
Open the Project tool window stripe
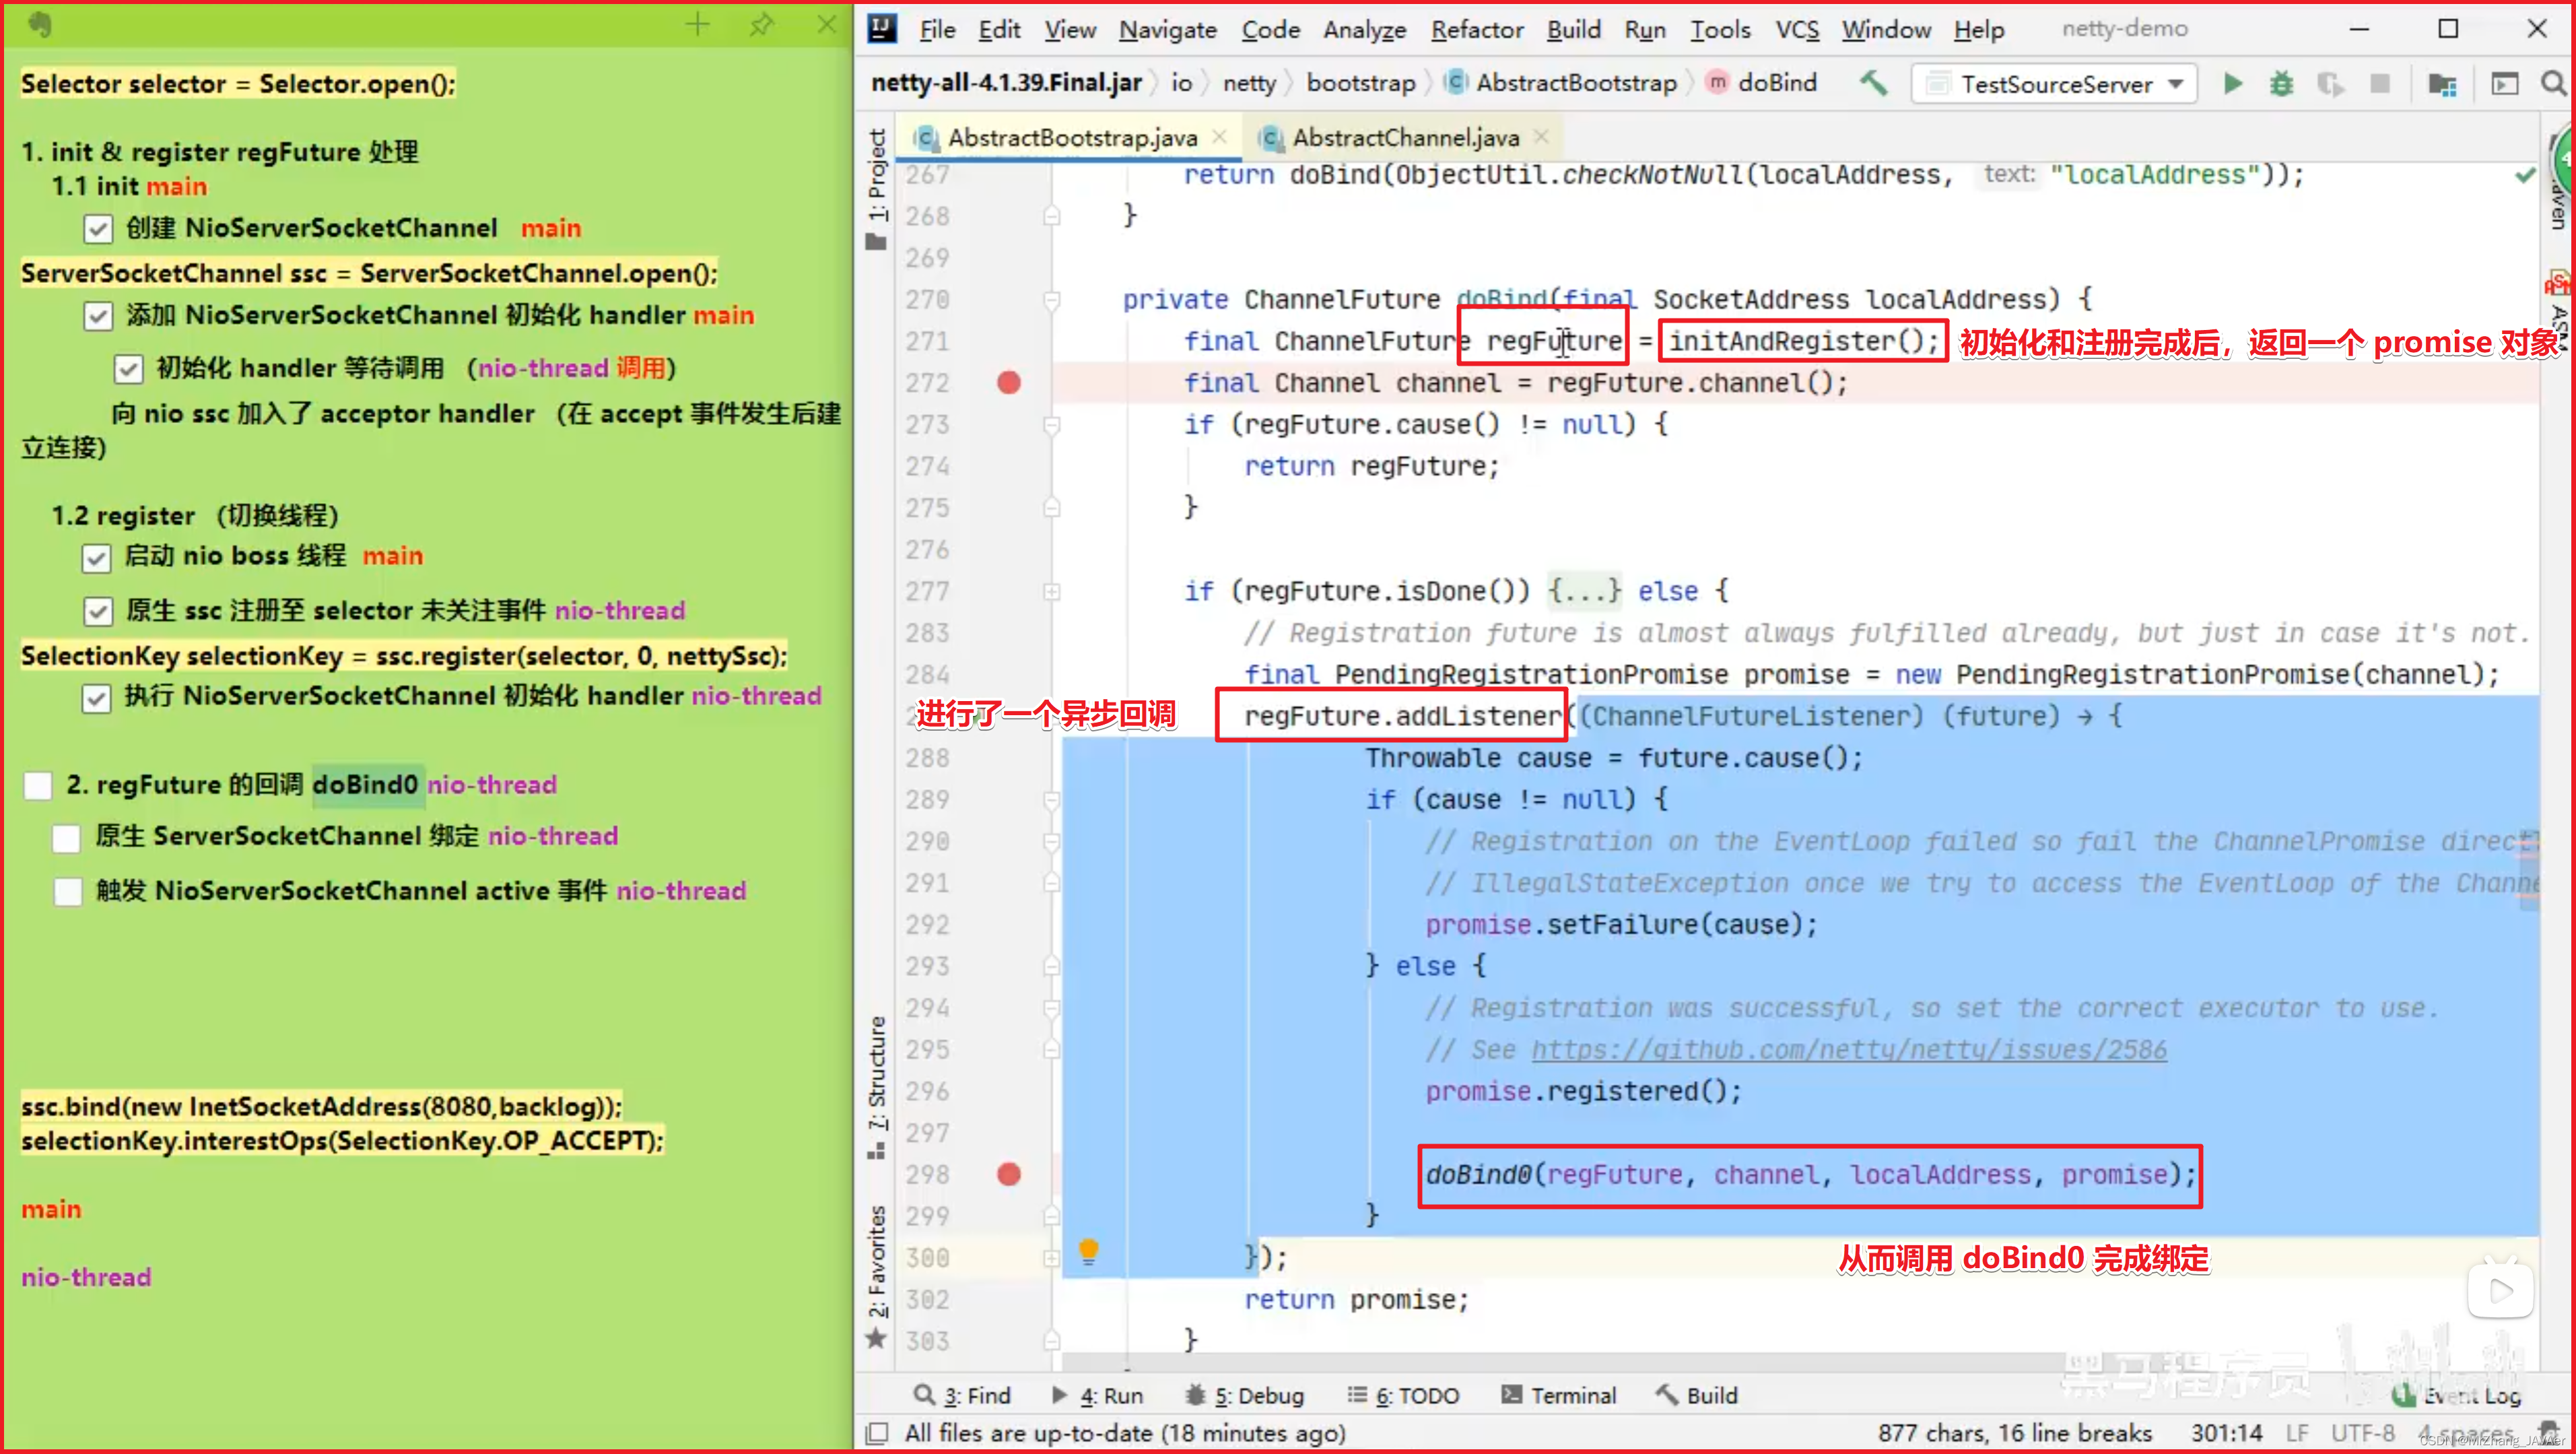coord(876,188)
